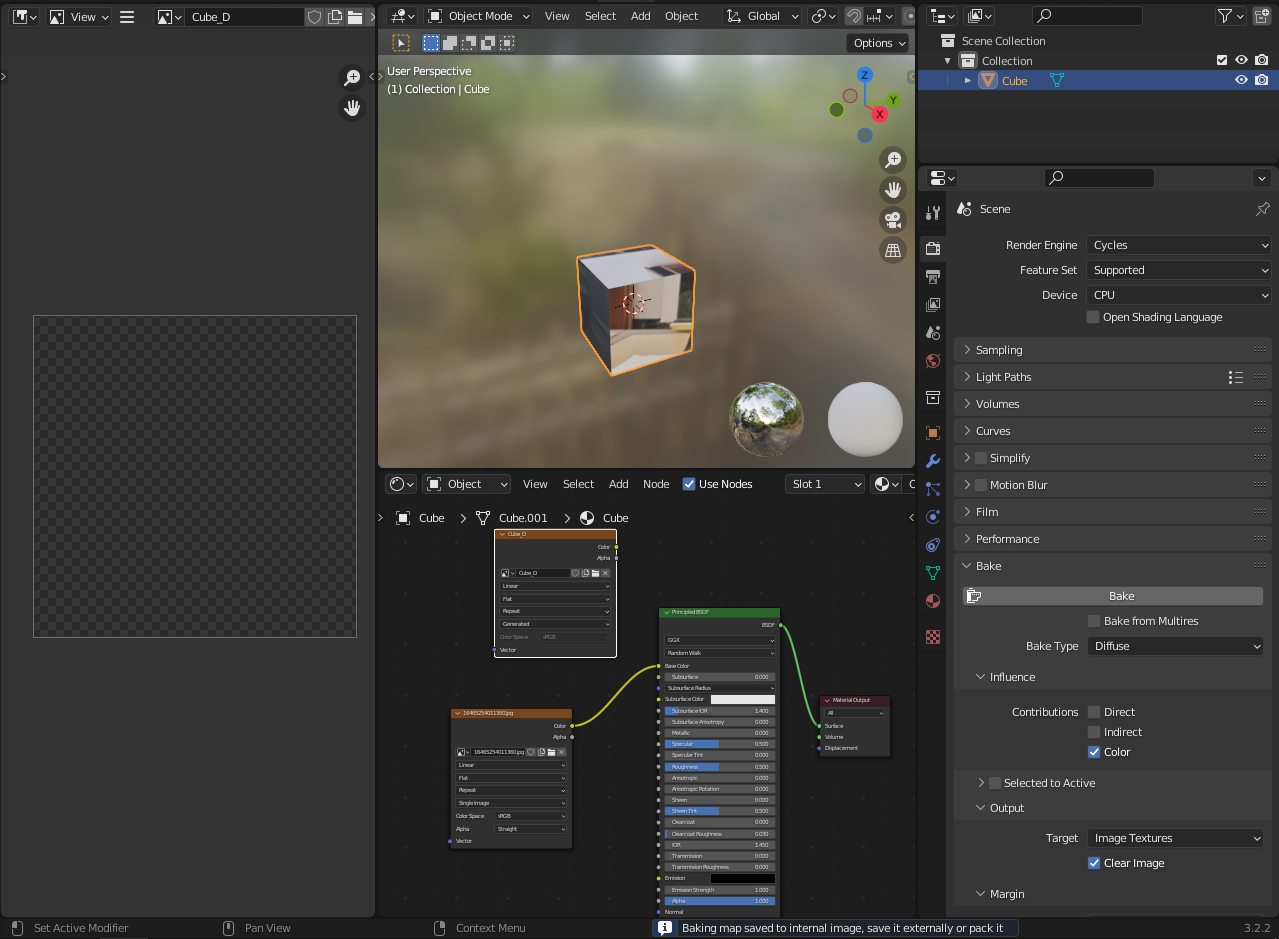1279x939 pixels.
Task: Expand the Sampling panel
Action: (x=999, y=350)
